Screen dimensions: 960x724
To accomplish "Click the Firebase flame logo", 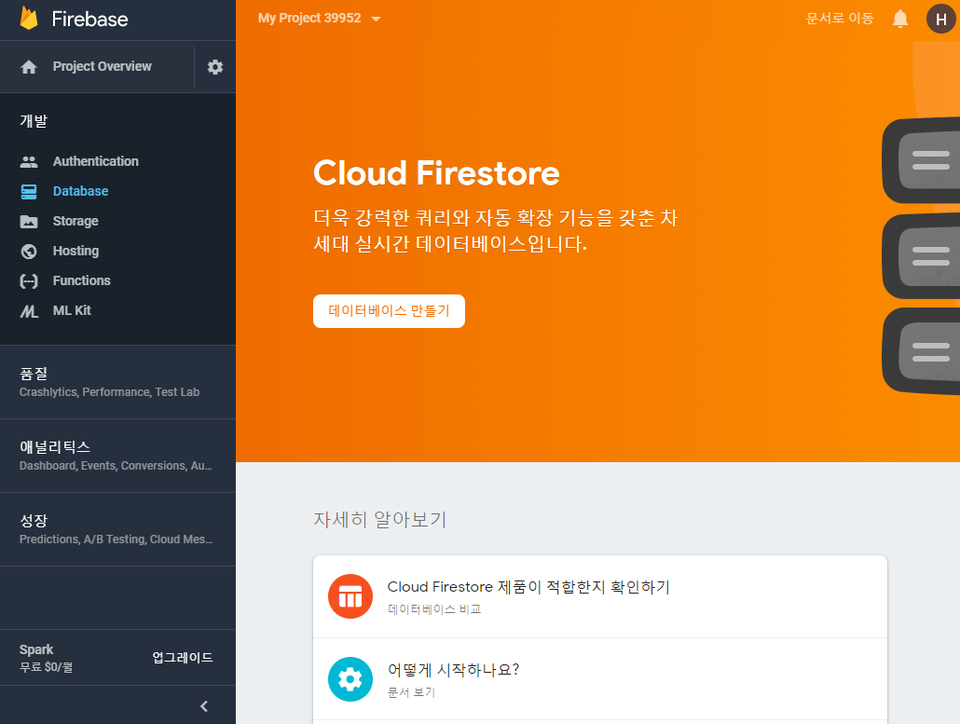I will (29, 18).
